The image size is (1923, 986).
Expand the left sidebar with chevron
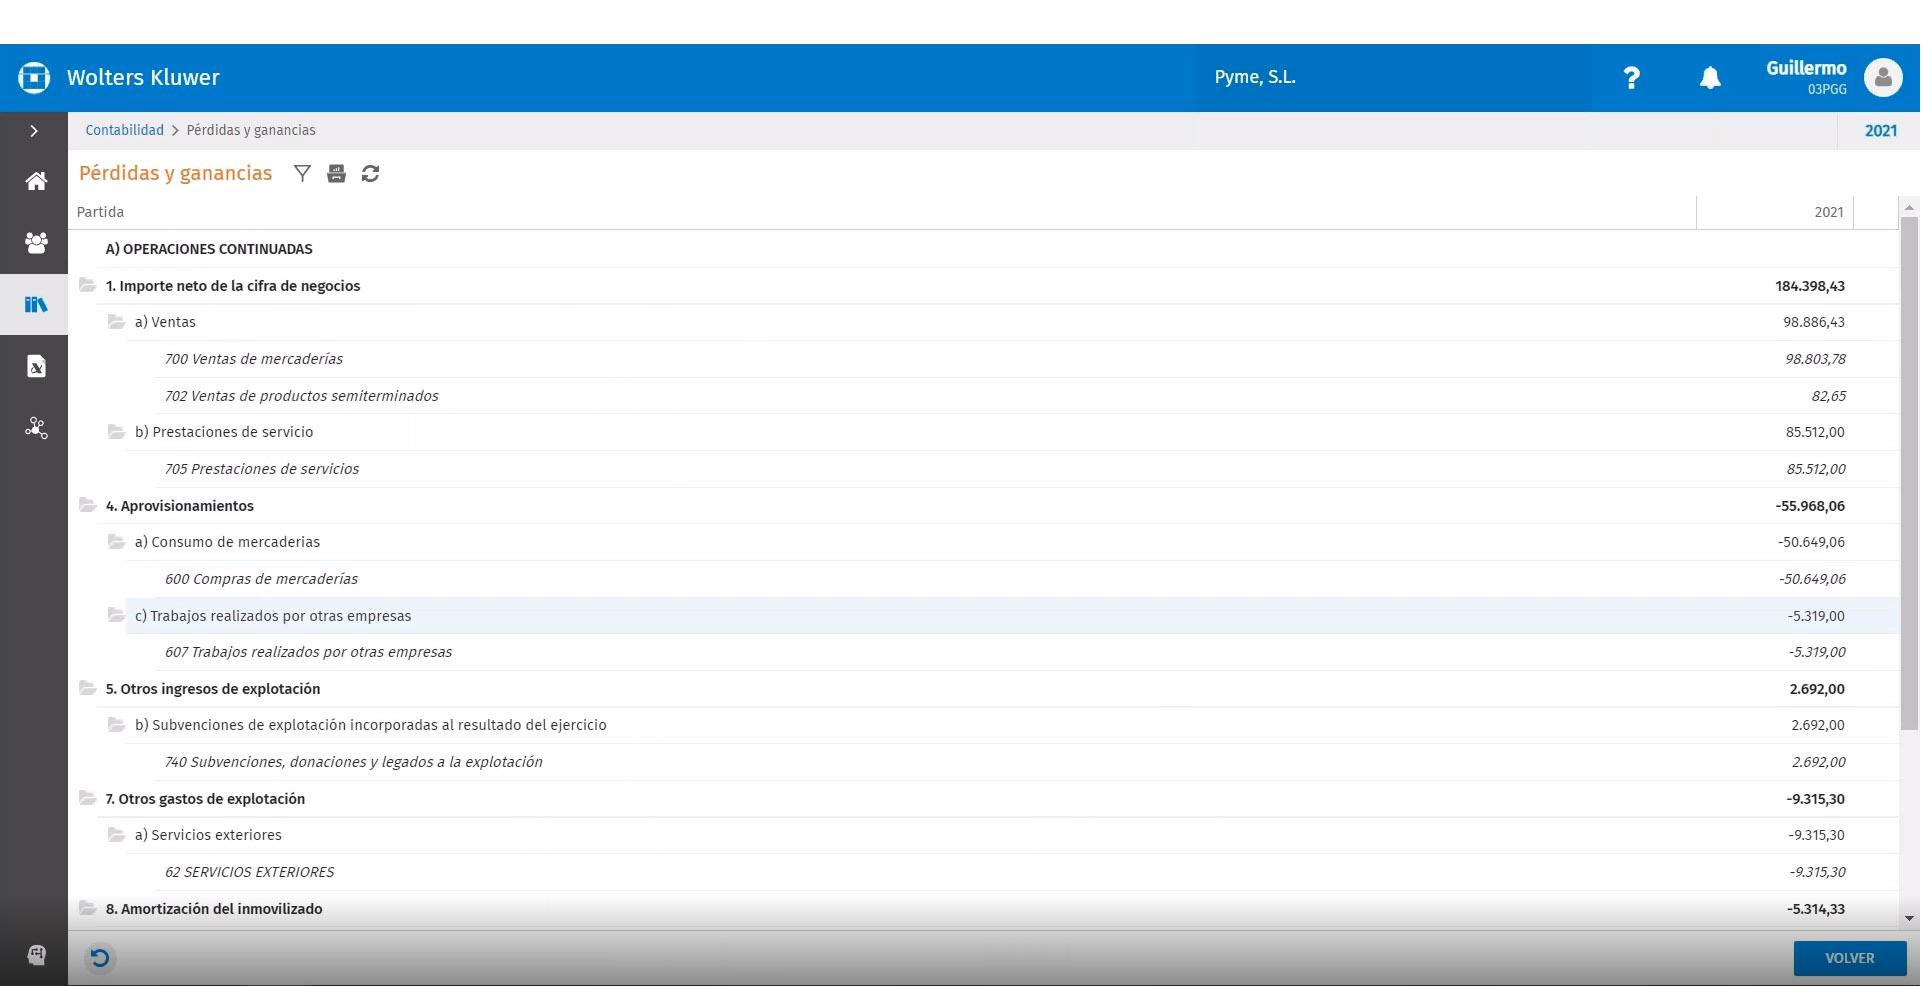(34, 131)
